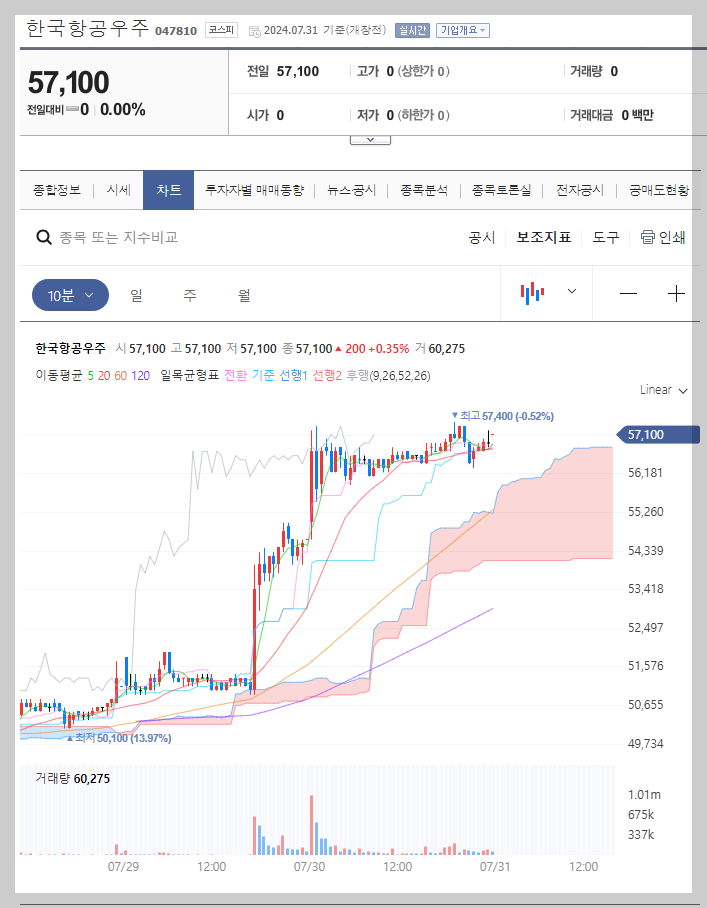
Task: Click the printer icon to print the chart
Action: [649, 237]
